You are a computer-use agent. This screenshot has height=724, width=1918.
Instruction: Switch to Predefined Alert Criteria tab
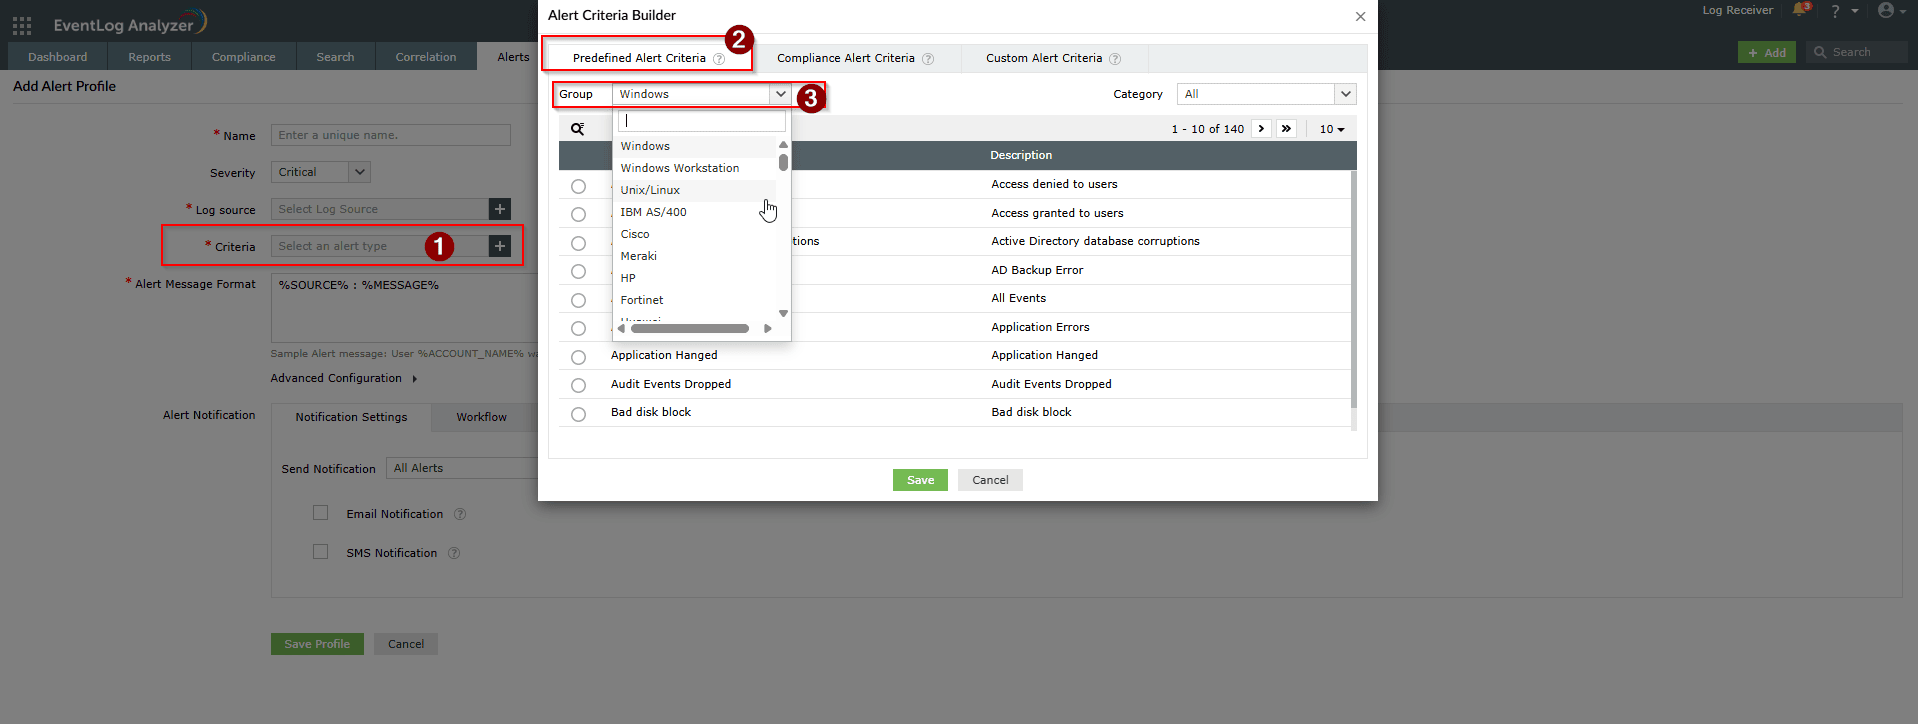pyautogui.click(x=648, y=58)
